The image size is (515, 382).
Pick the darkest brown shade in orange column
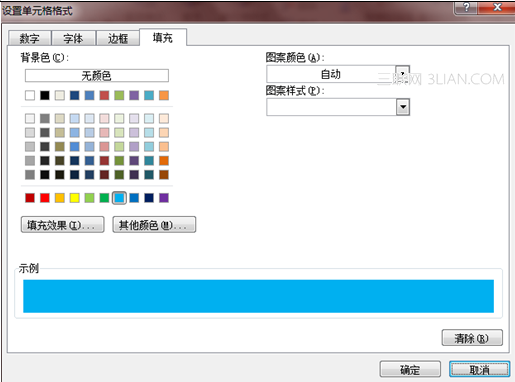pos(164,175)
